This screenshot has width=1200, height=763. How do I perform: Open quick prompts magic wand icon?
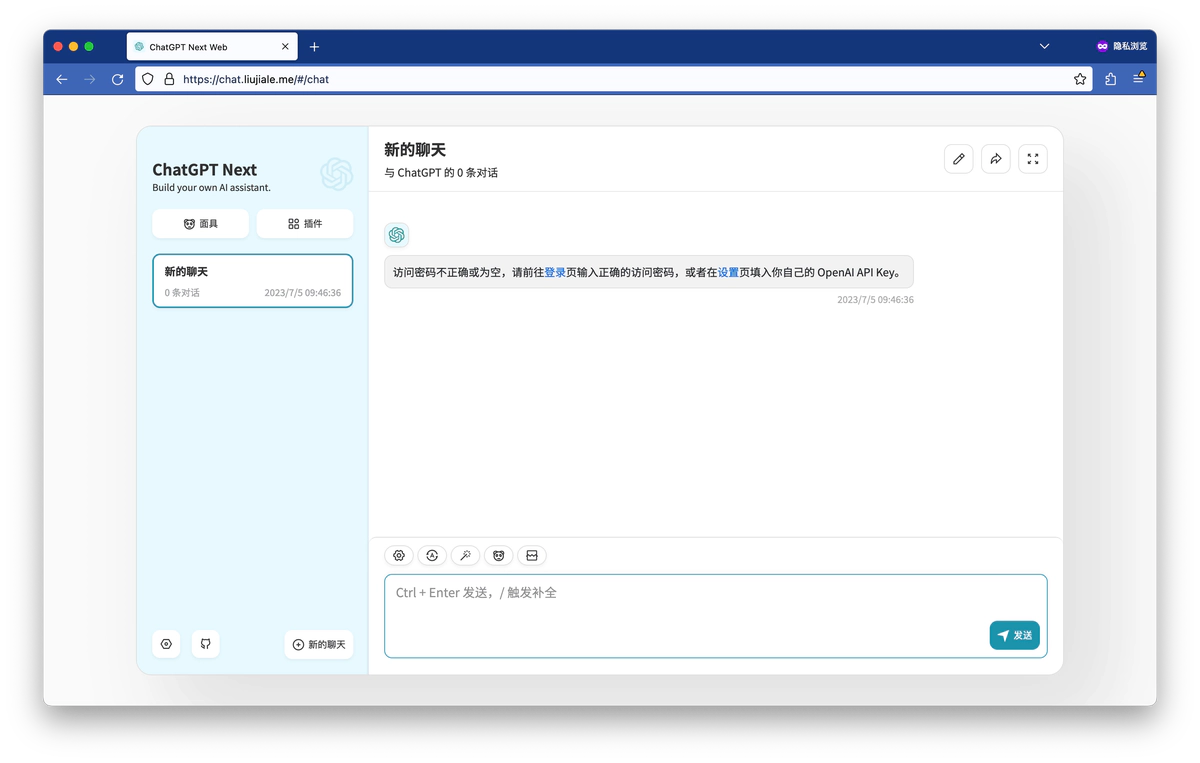[465, 556]
